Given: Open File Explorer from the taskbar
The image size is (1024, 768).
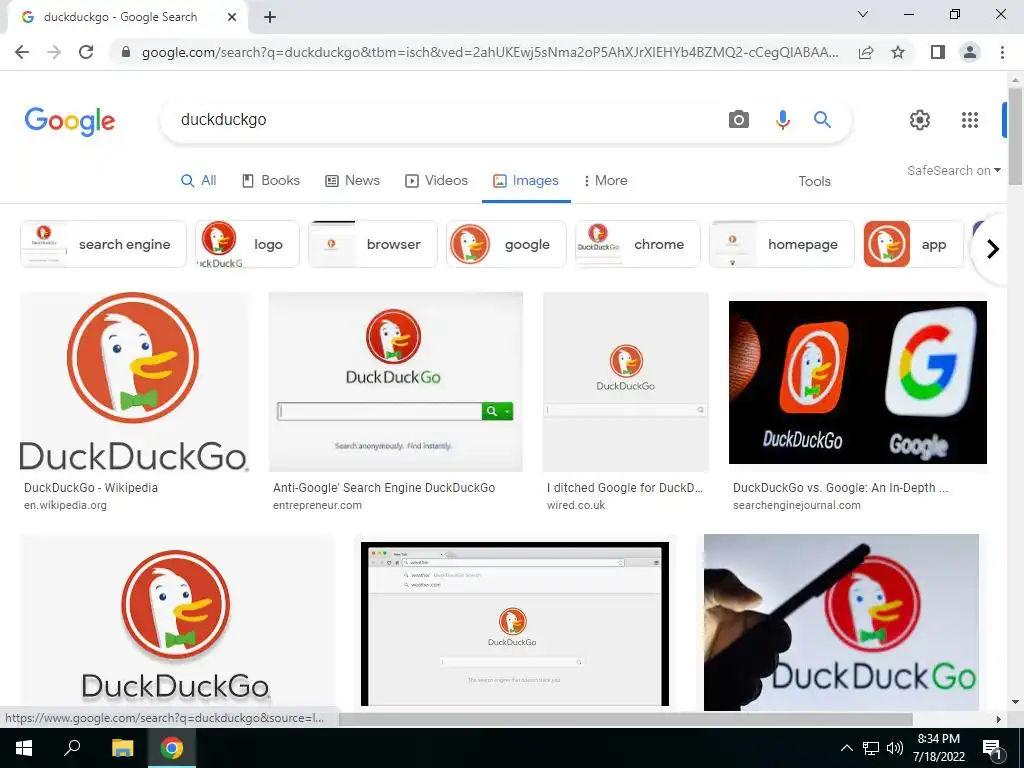Looking at the screenshot, I should click(122, 748).
